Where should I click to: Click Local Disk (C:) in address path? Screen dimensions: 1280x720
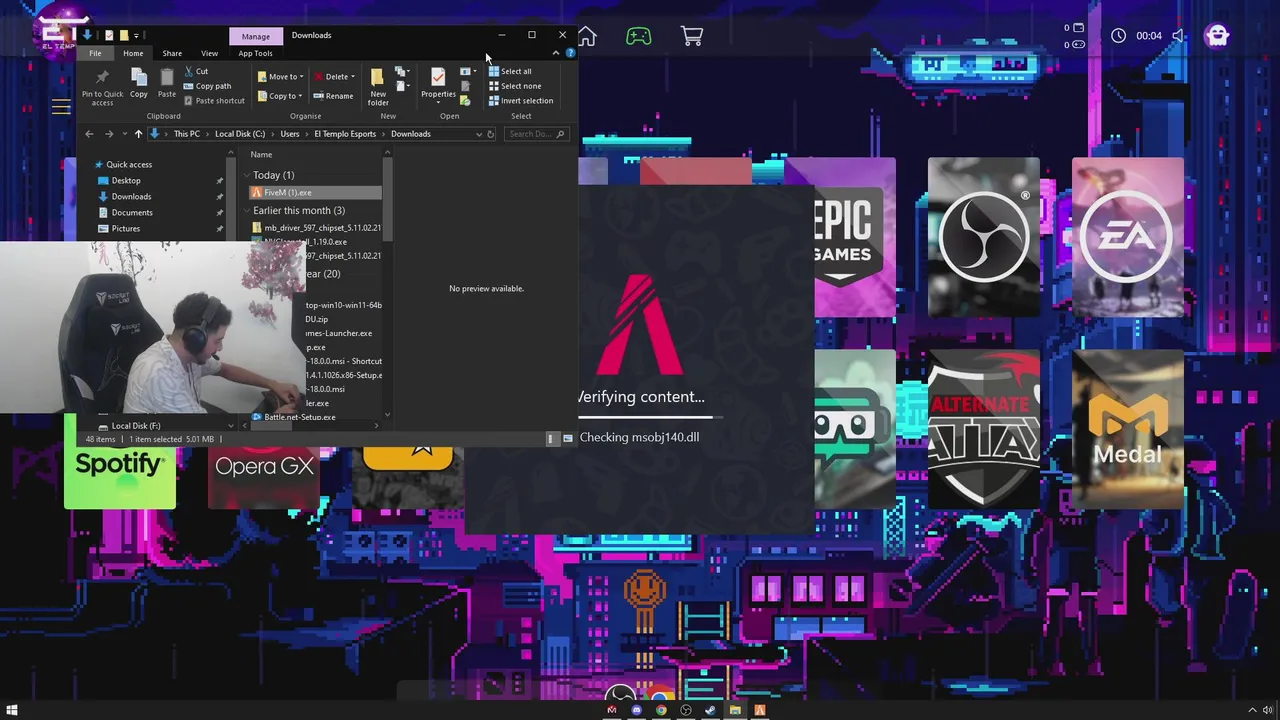point(240,134)
